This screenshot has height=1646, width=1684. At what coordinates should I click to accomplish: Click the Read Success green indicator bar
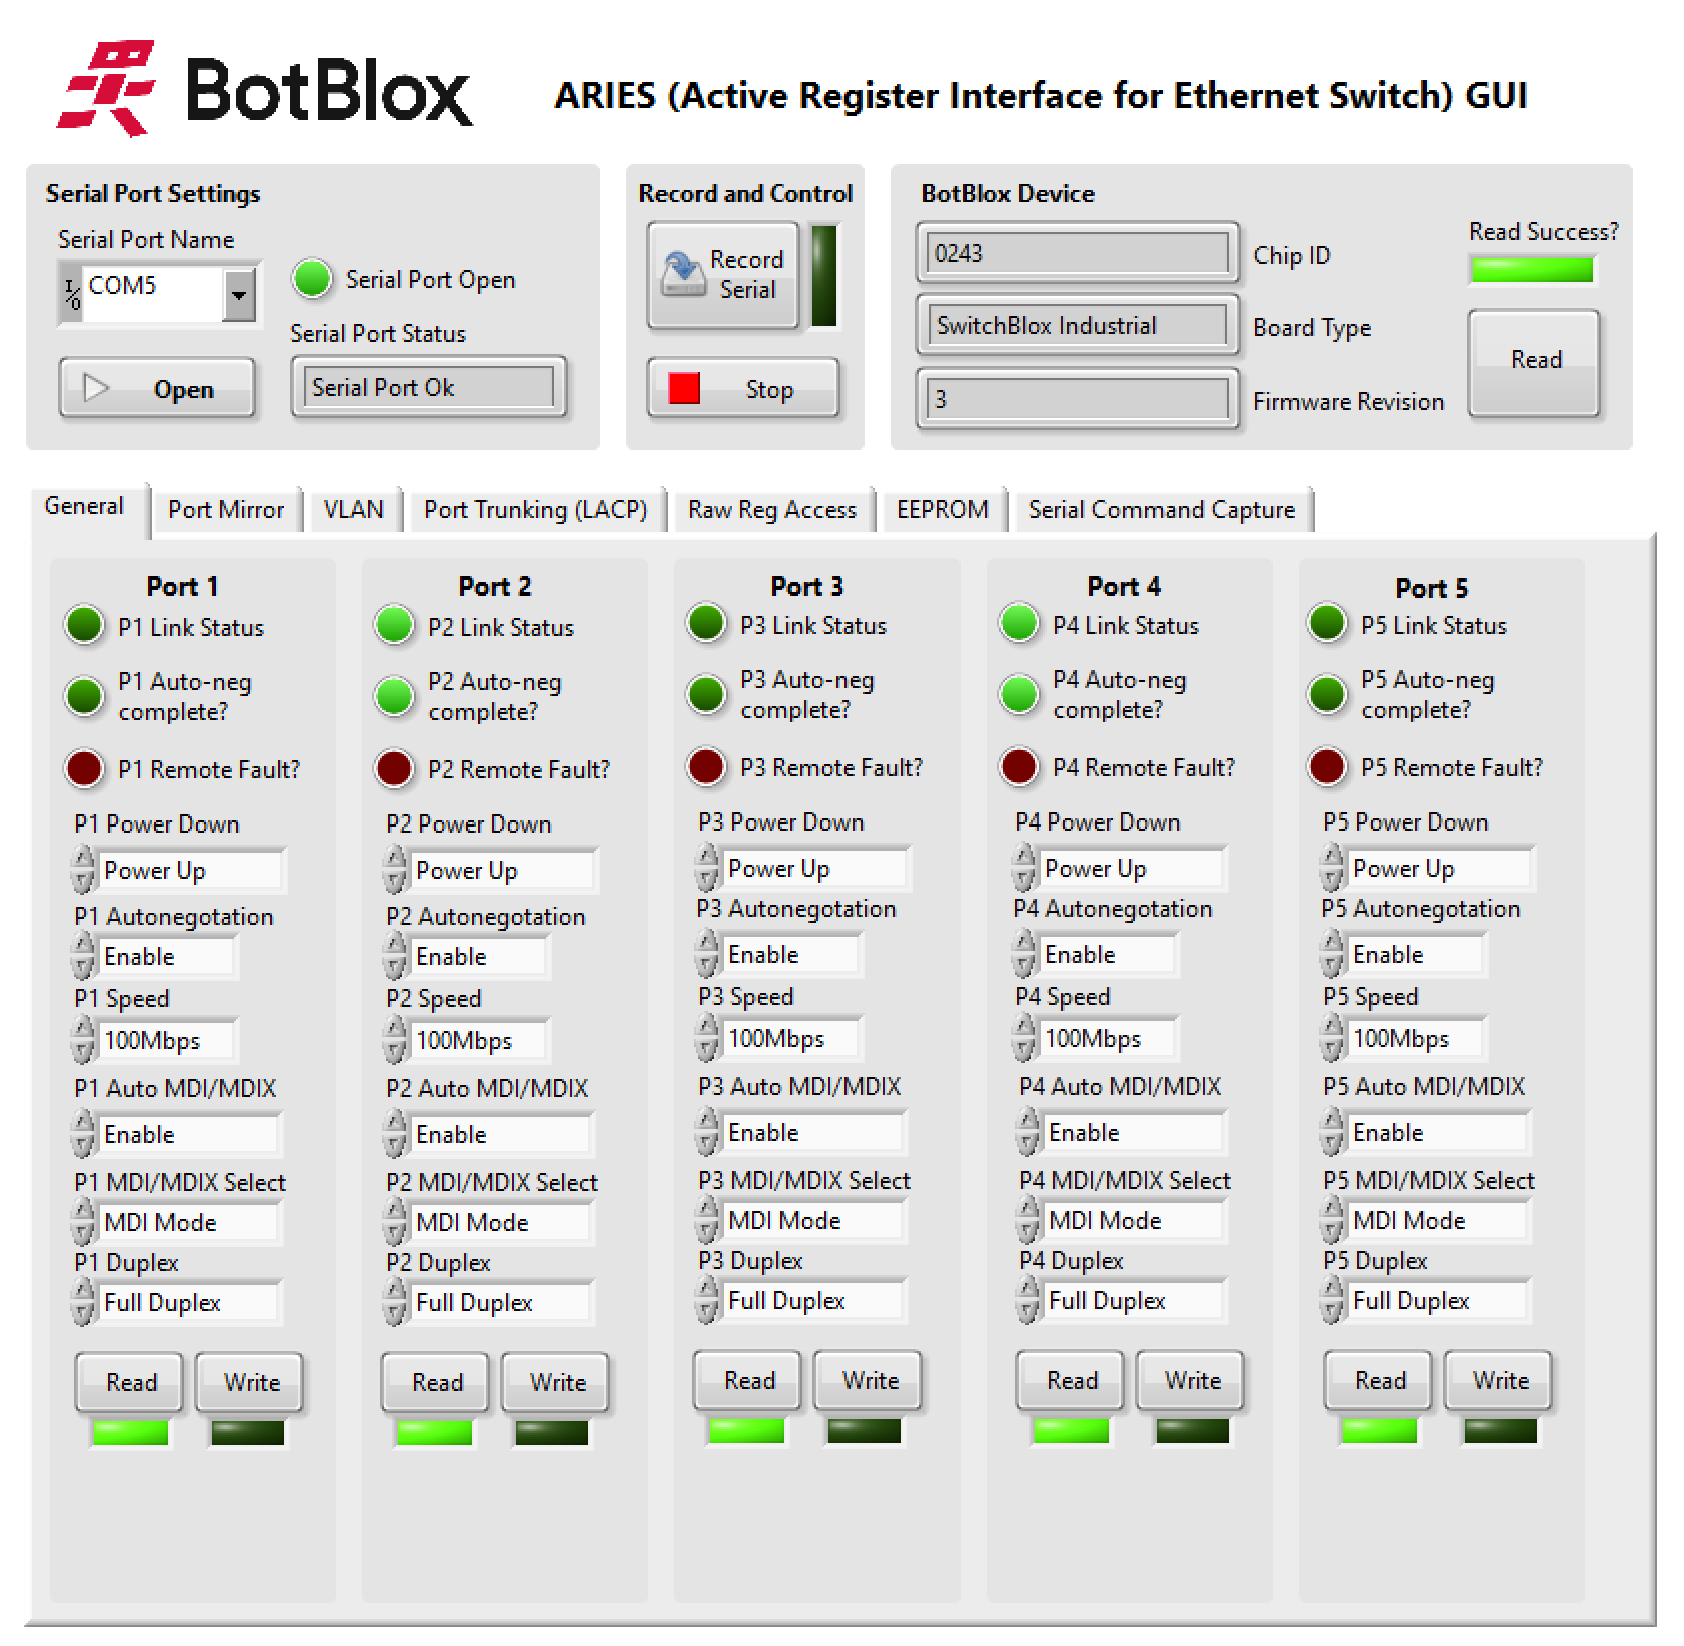[1532, 270]
